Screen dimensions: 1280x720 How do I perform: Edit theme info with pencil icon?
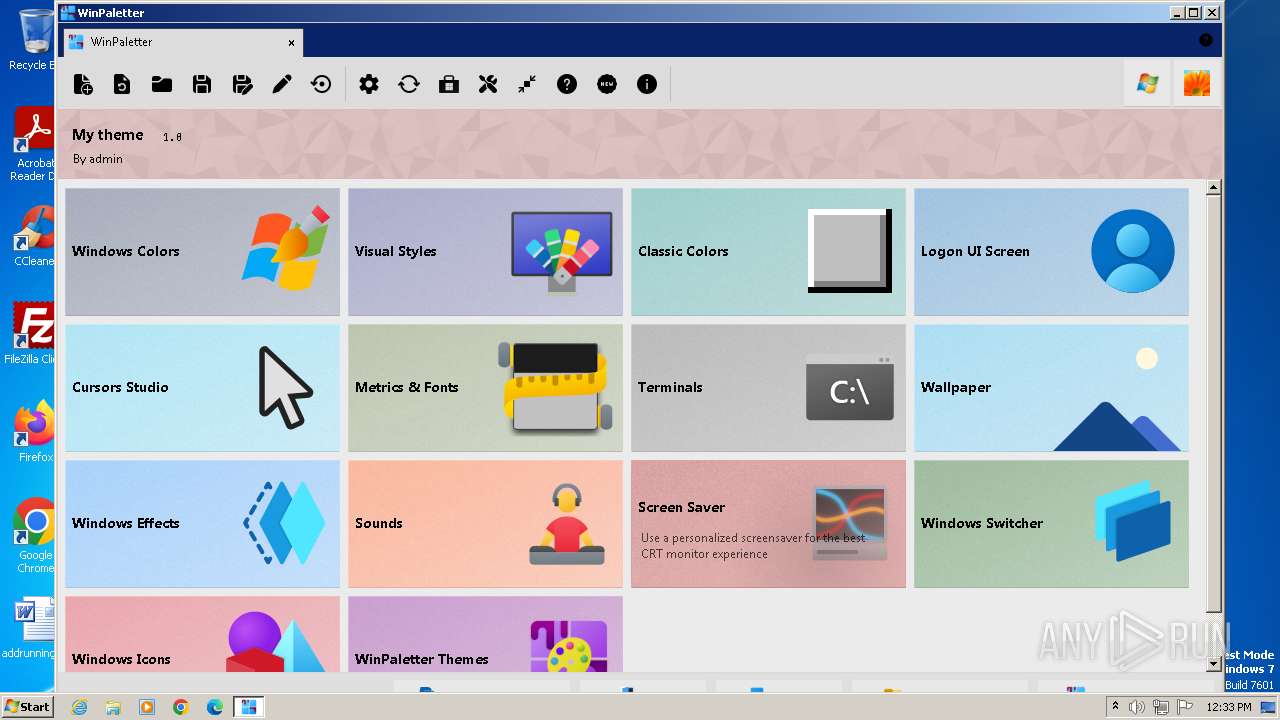point(282,85)
